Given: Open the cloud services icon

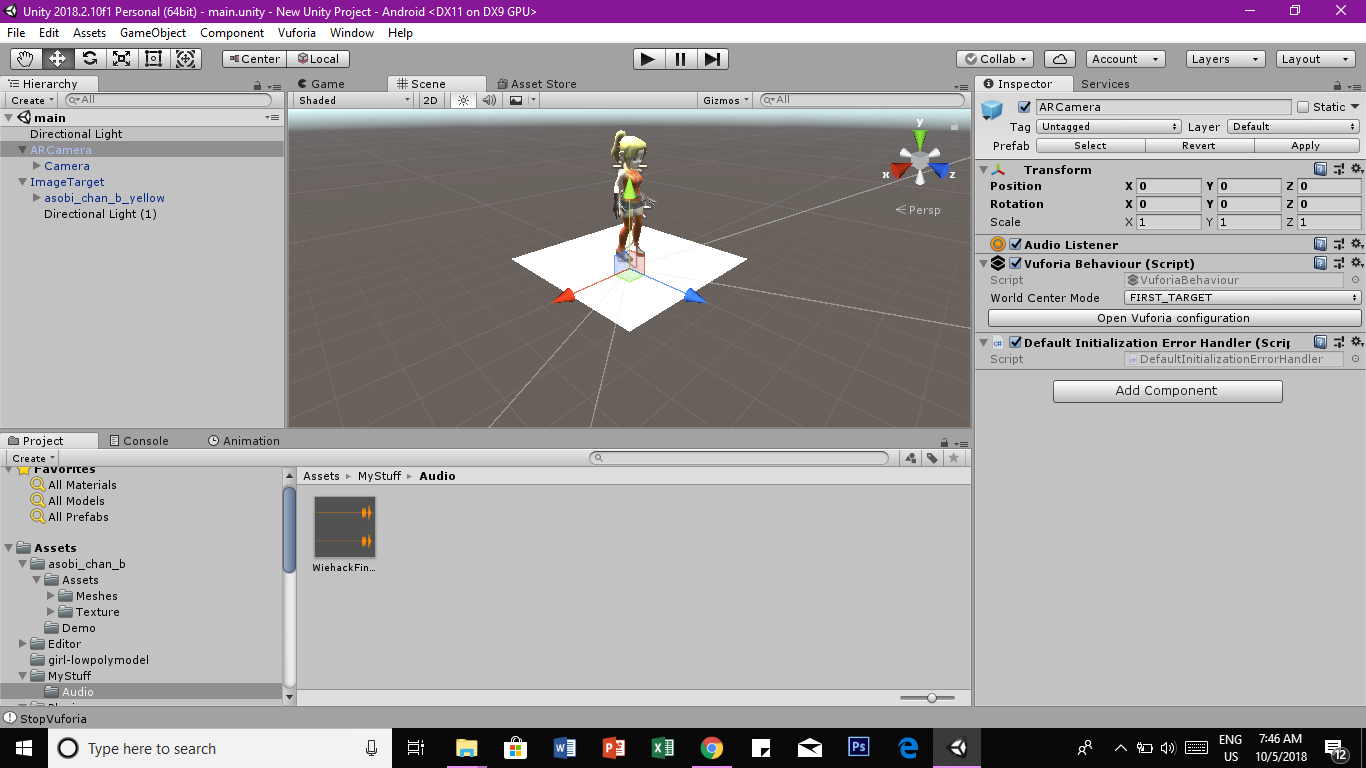Looking at the screenshot, I should pyautogui.click(x=1059, y=59).
